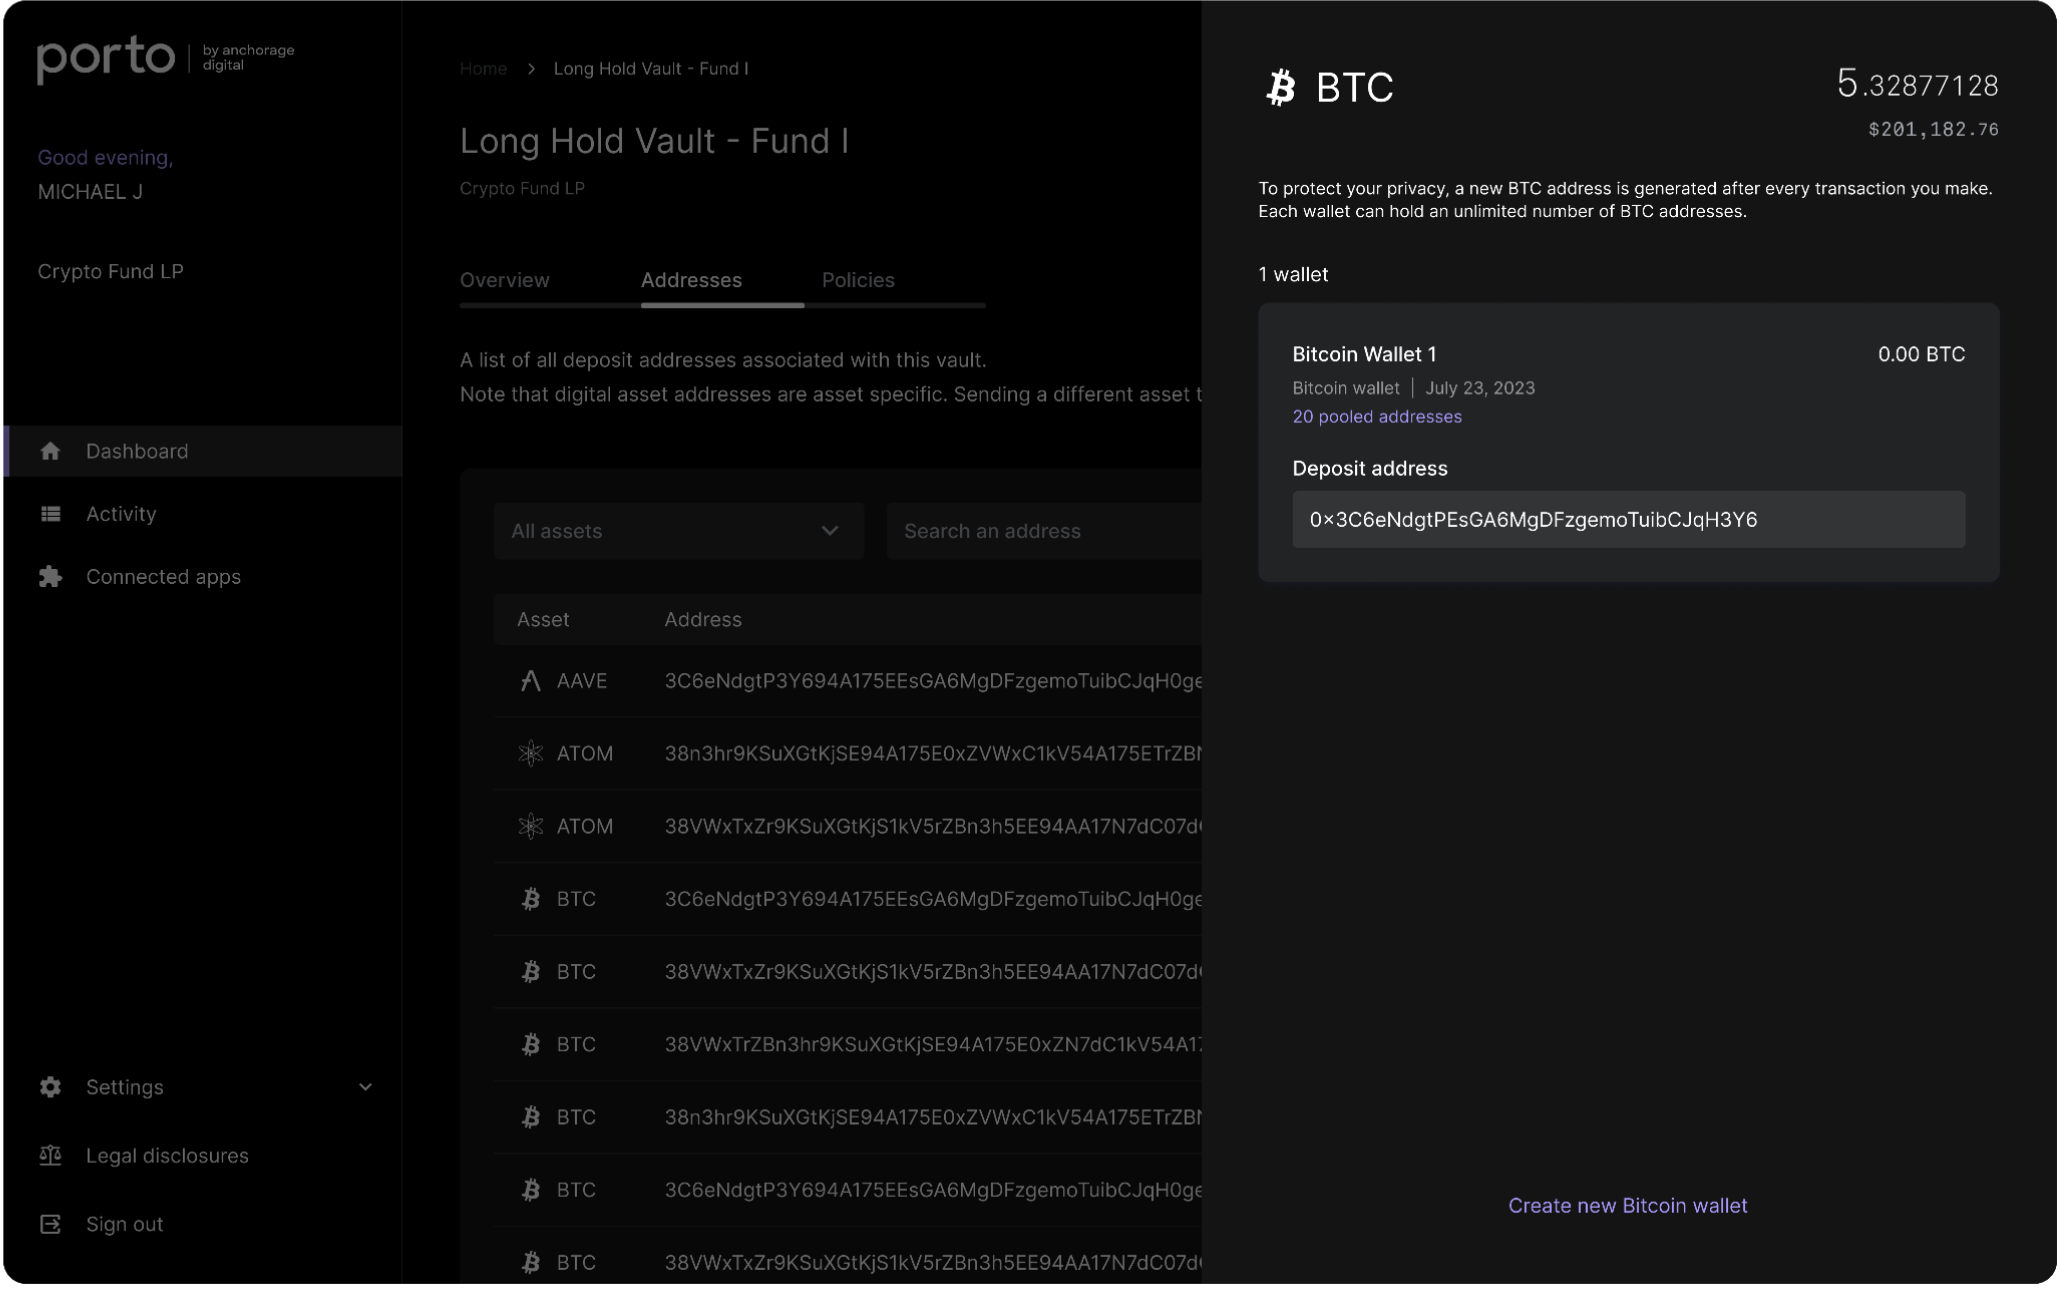Focus the Search an address field
2060x1290 pixels.
point(1043,531)
